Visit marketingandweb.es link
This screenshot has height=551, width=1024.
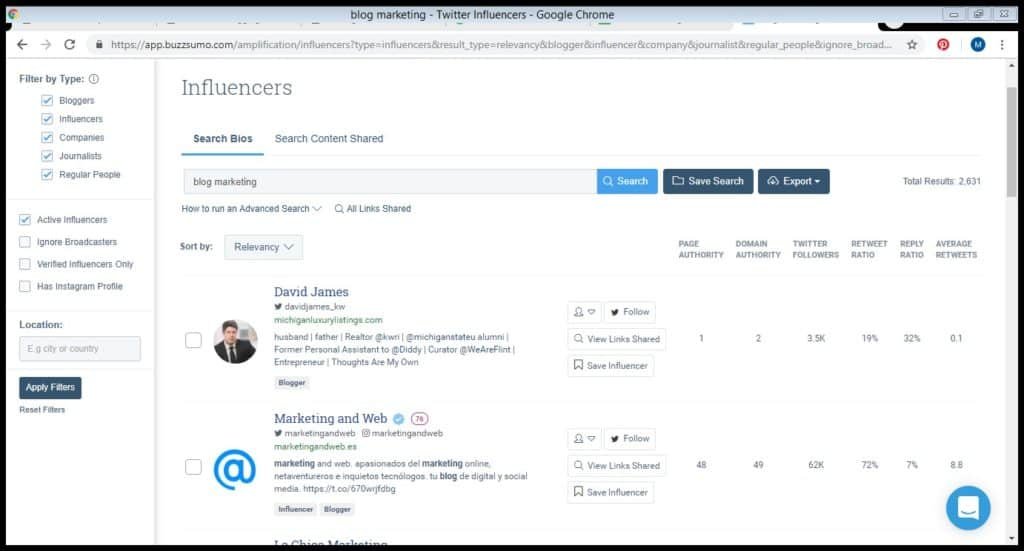click(315, 447)
